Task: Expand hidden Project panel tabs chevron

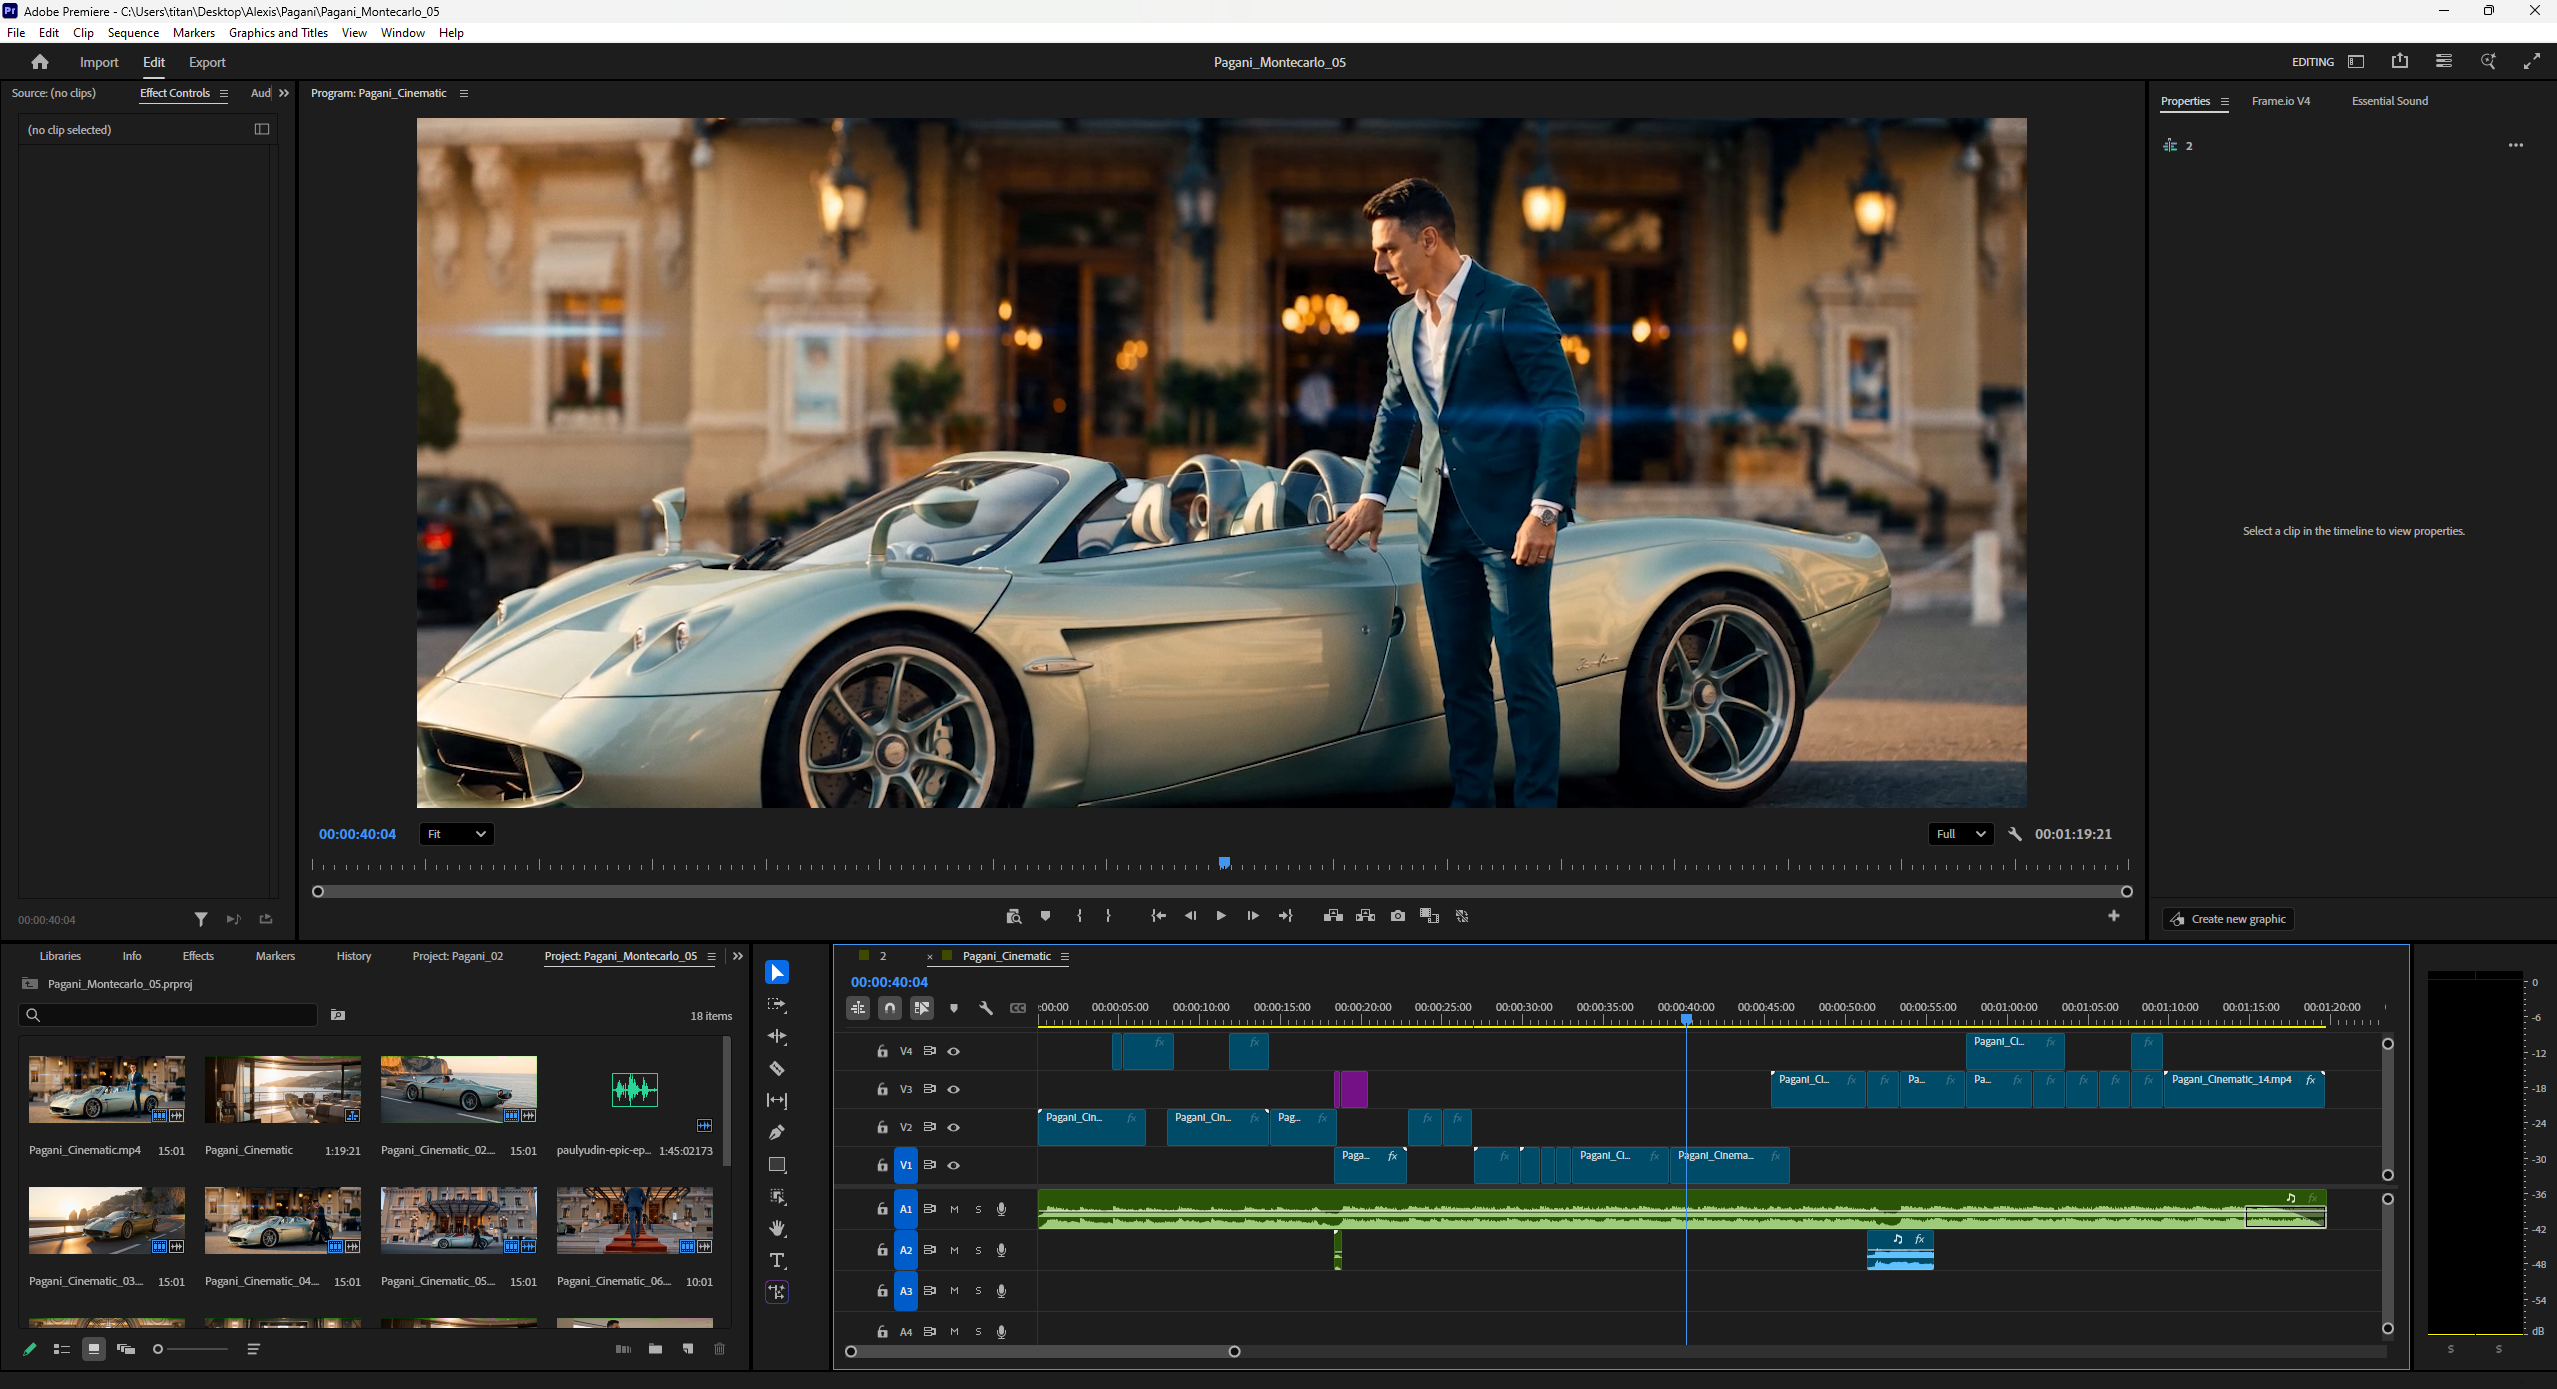Action: point(738,956)
